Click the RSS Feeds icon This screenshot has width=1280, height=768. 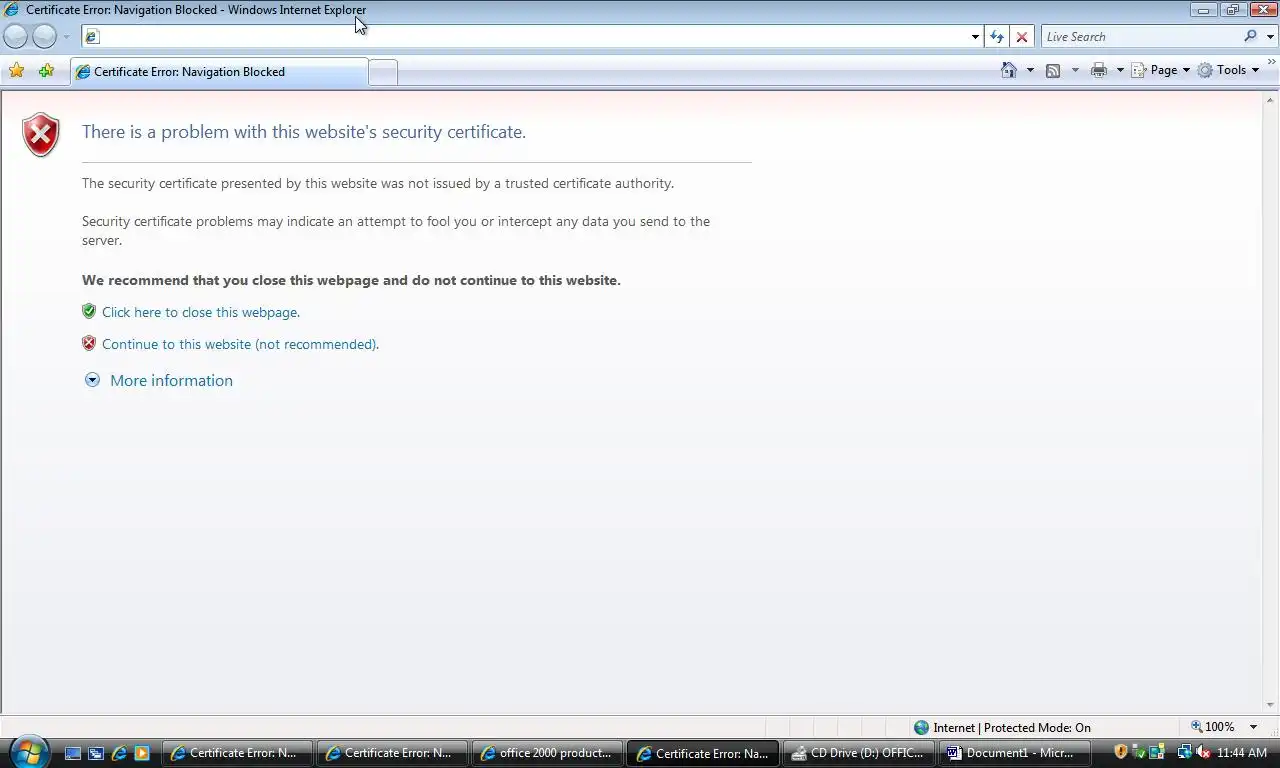pos(1053,70)
